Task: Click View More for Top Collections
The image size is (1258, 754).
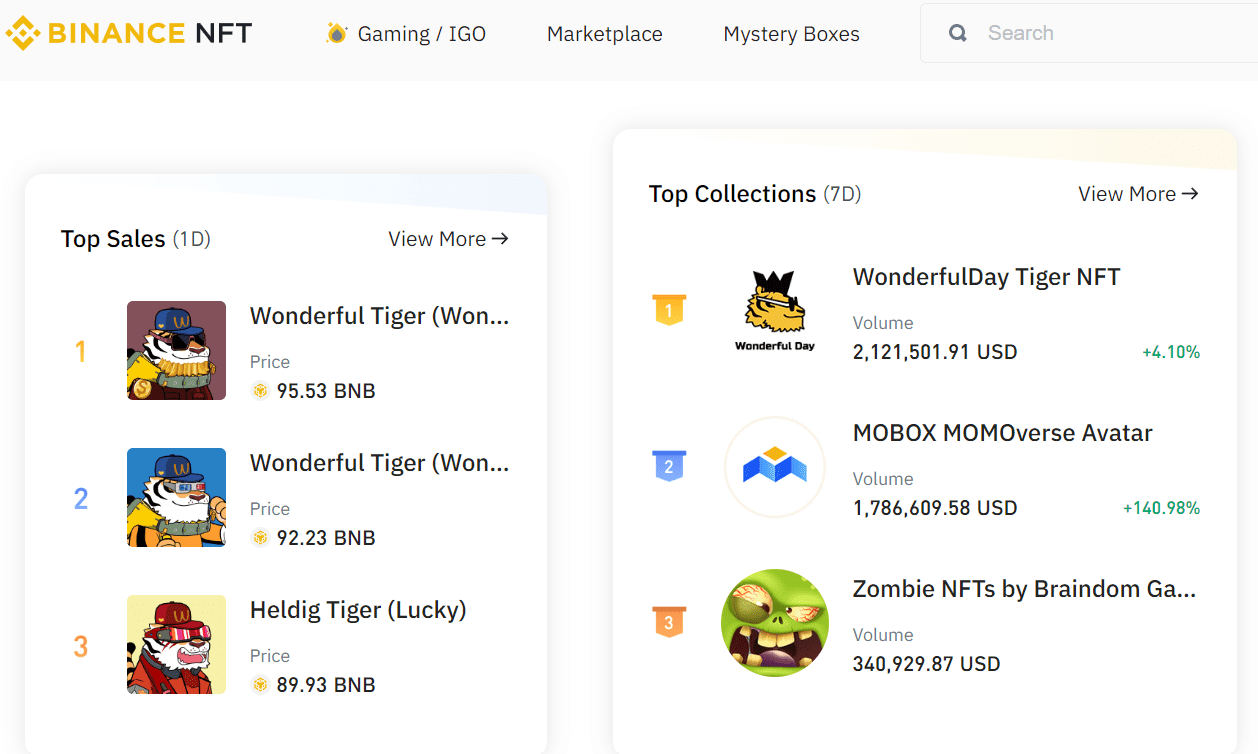Action: coord(1138,194)
